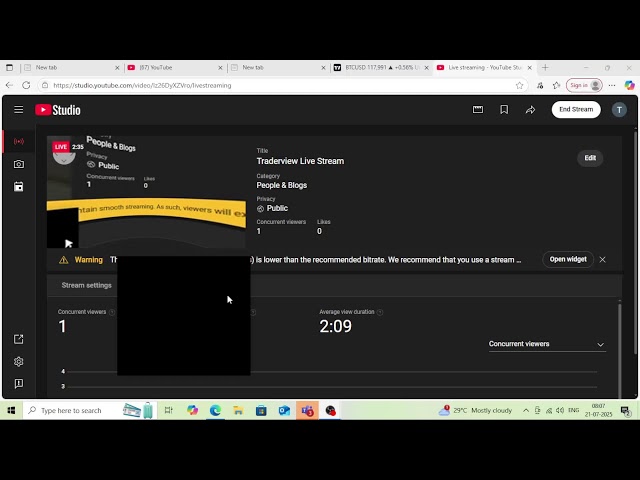Open the Send feedback icon in sidebar
This screenshot has width=640, height=480.
tap(19, 384)
